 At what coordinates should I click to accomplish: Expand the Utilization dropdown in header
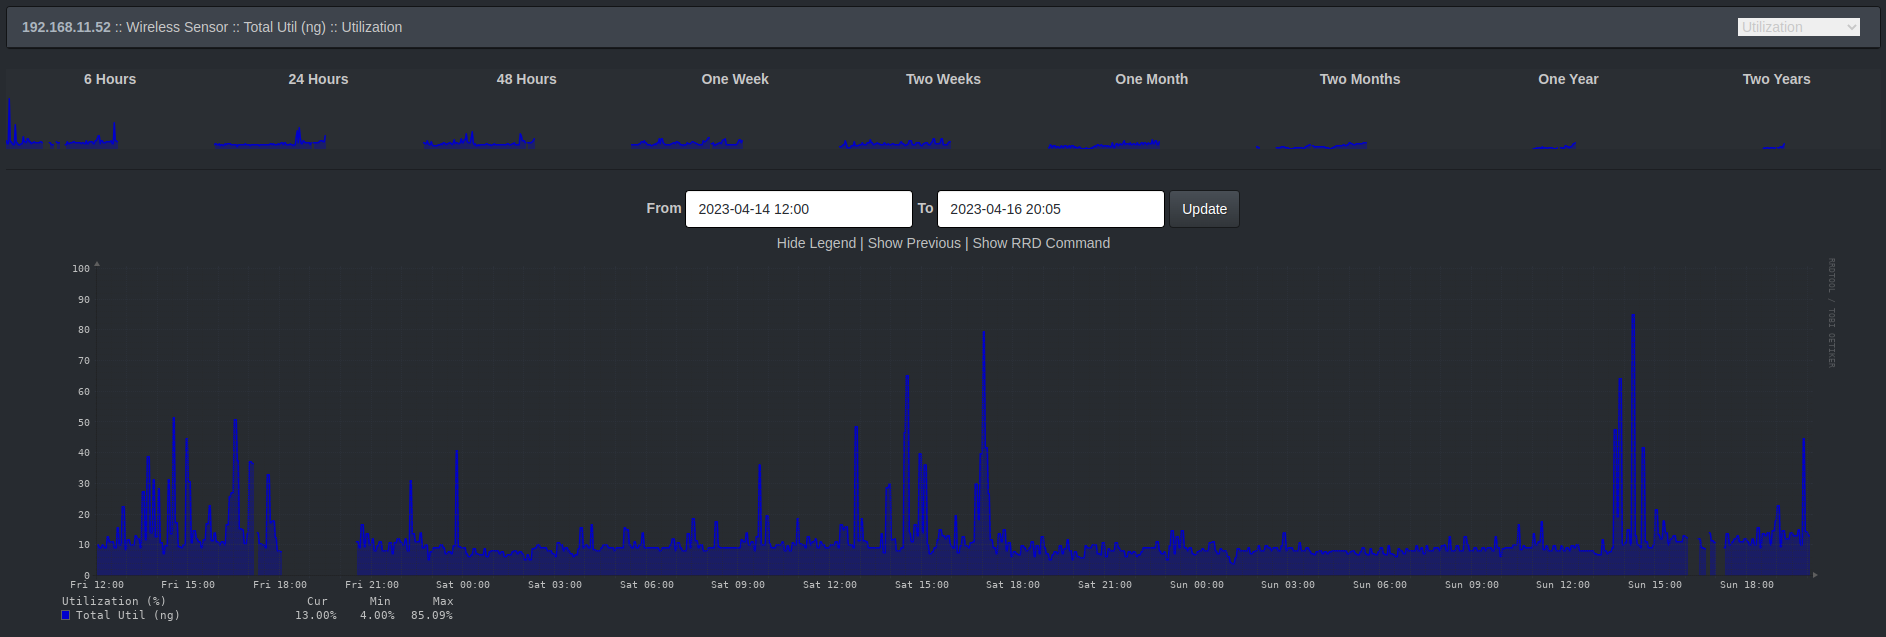click(x=1798, y=27)
